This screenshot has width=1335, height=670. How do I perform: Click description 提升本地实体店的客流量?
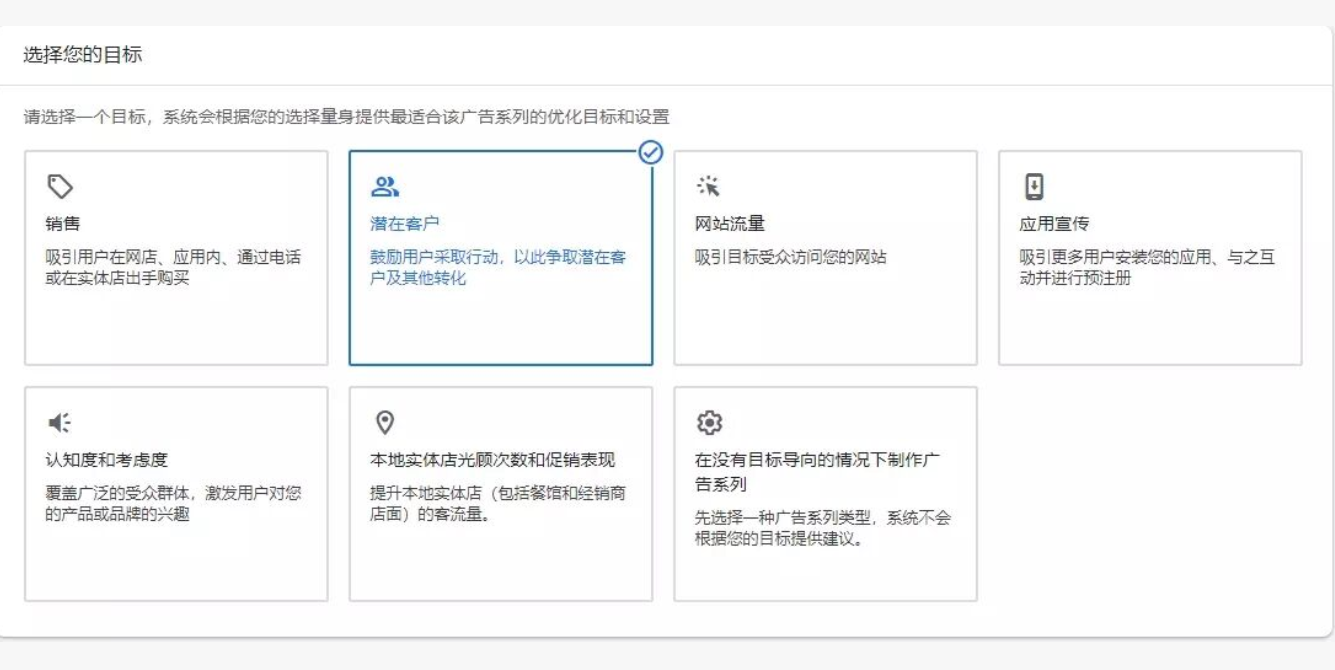[498, 504]
